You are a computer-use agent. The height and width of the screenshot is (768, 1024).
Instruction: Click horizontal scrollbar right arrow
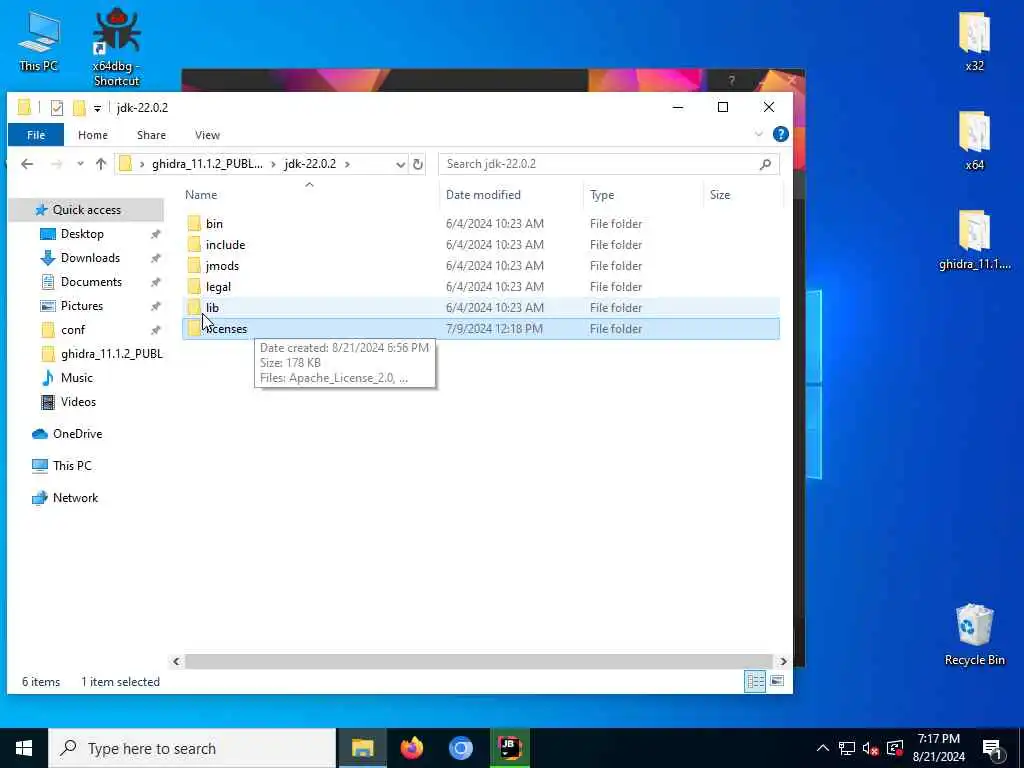(783, 662)
